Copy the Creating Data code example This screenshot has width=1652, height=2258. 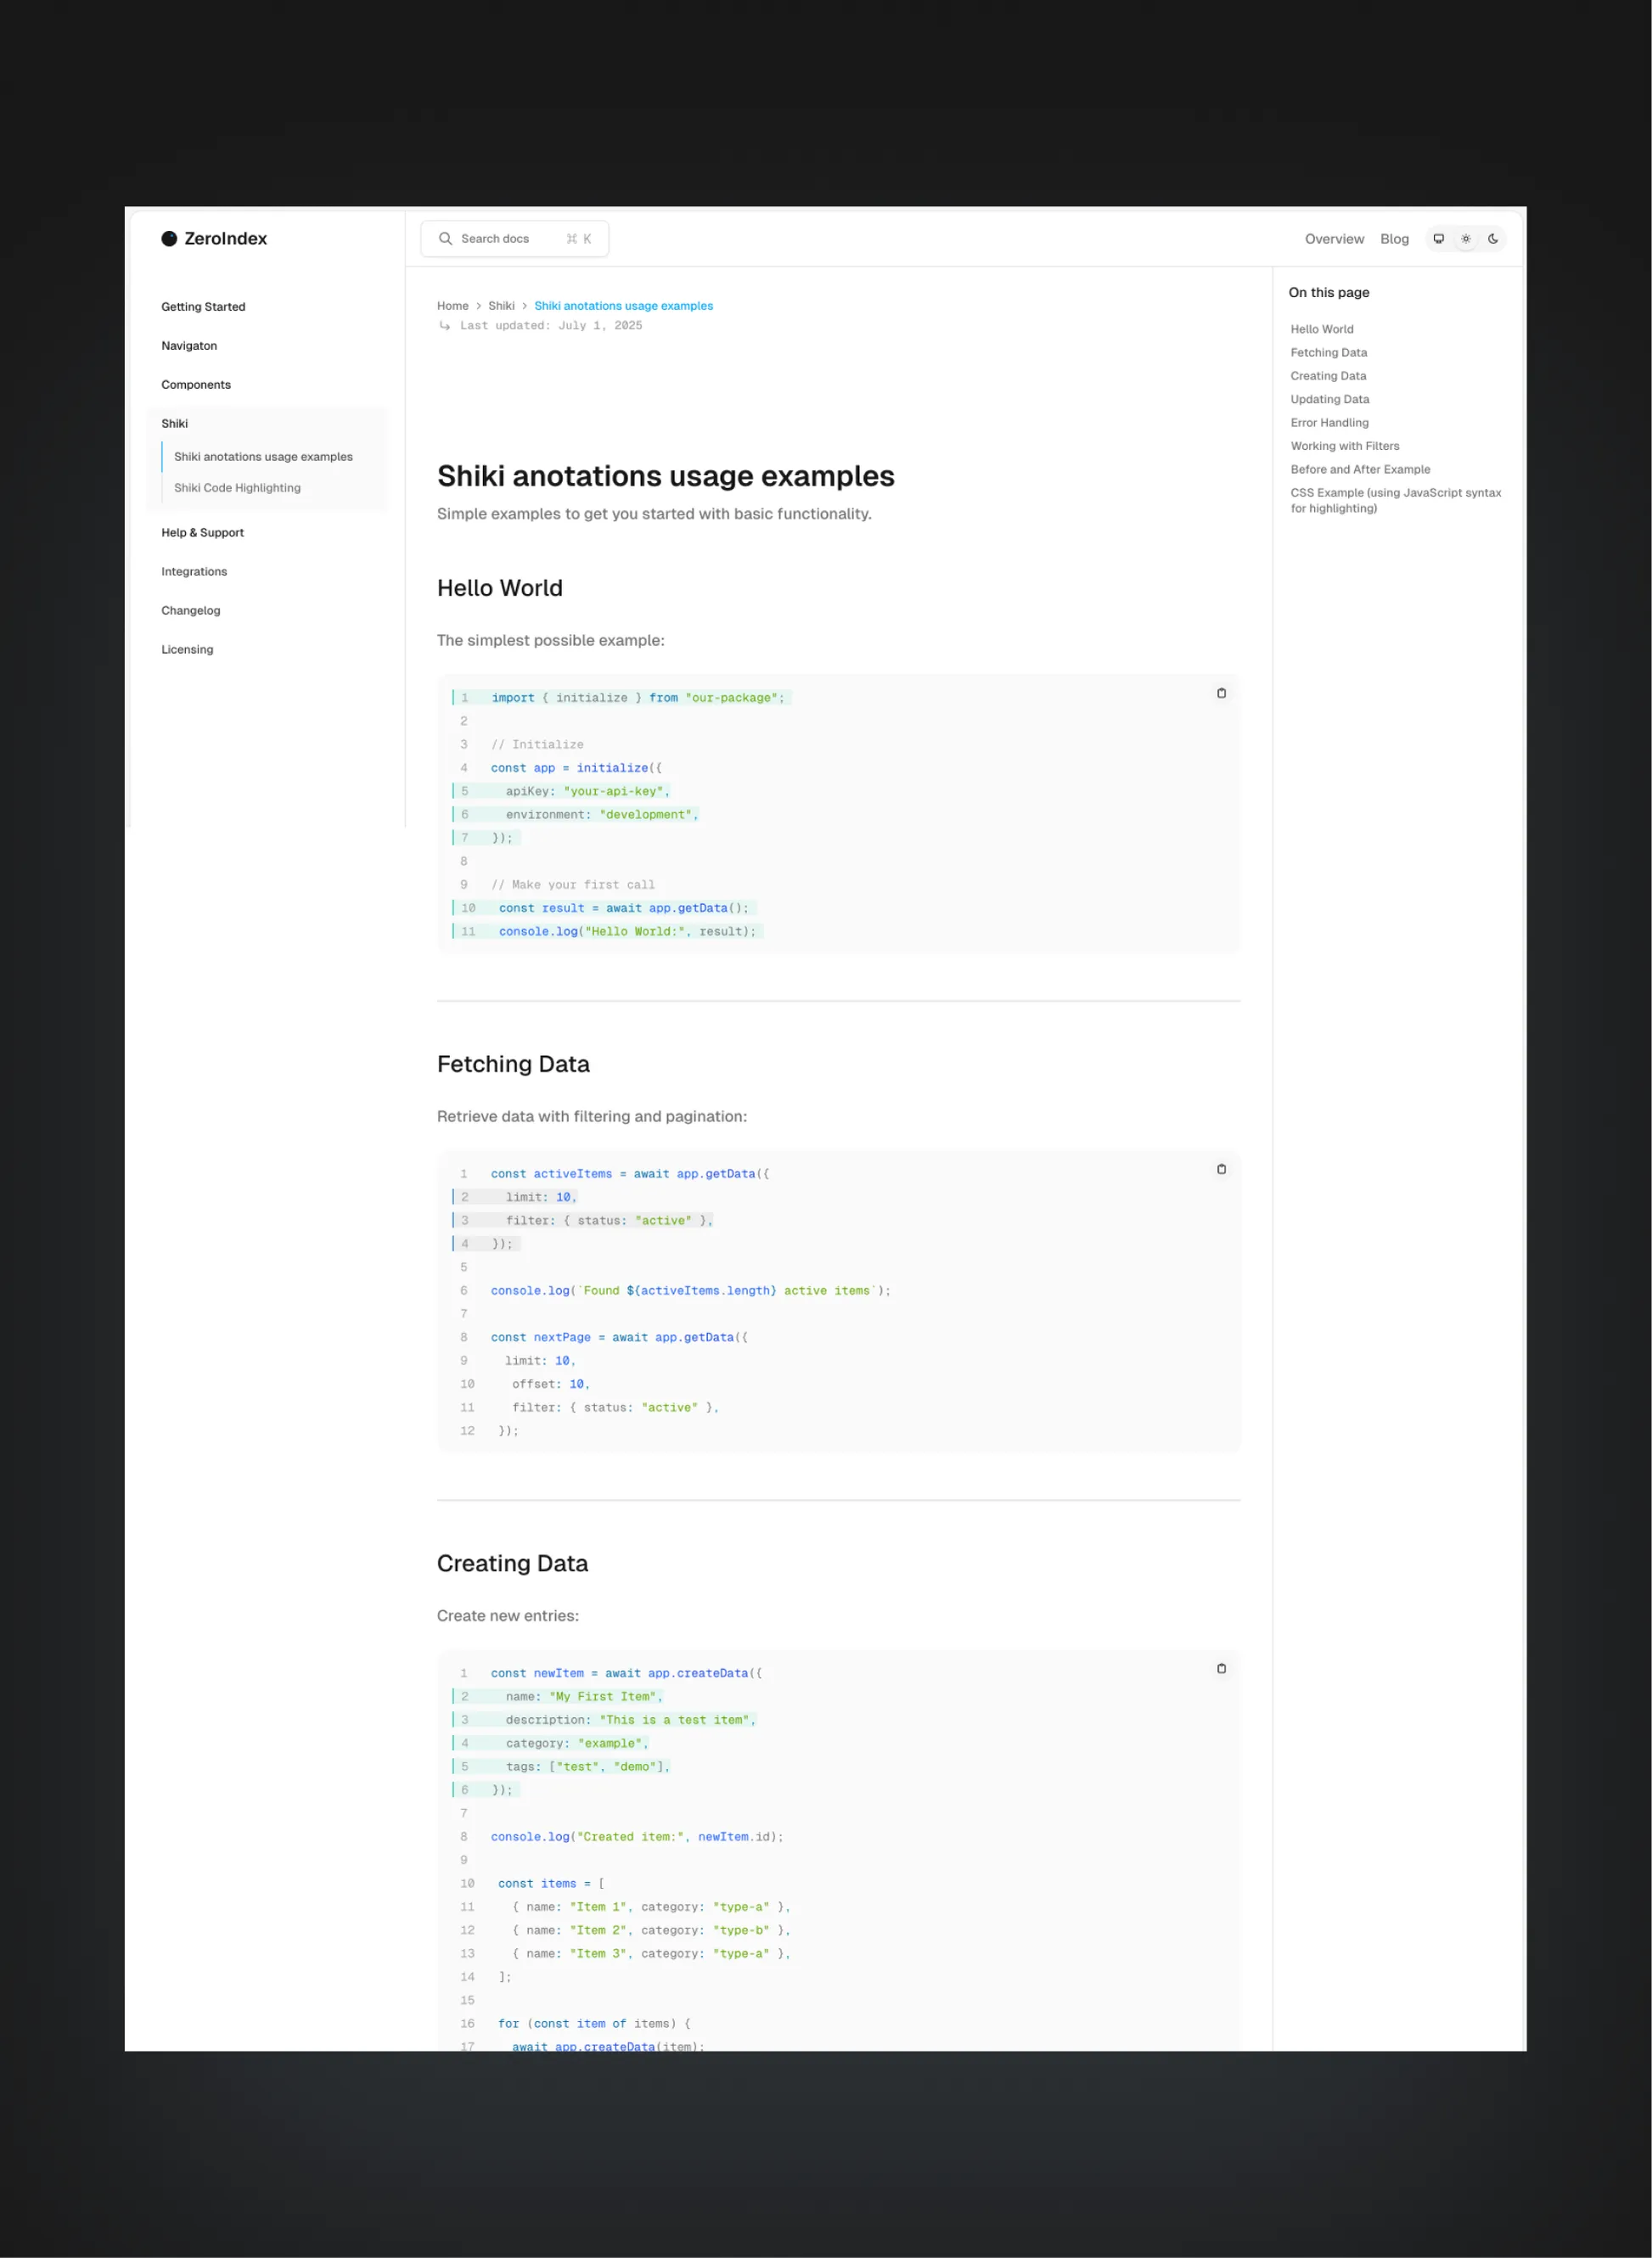pos(1221,1668)
